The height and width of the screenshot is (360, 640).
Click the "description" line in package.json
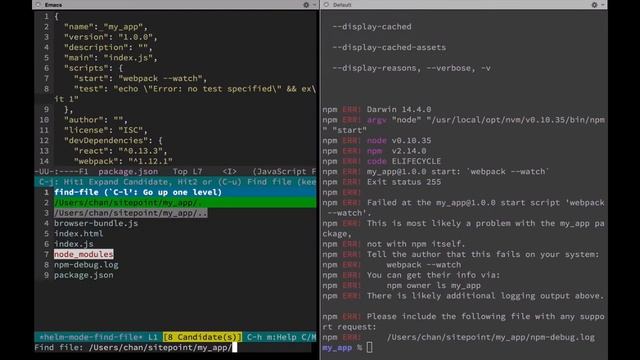[x=108, y=47]
